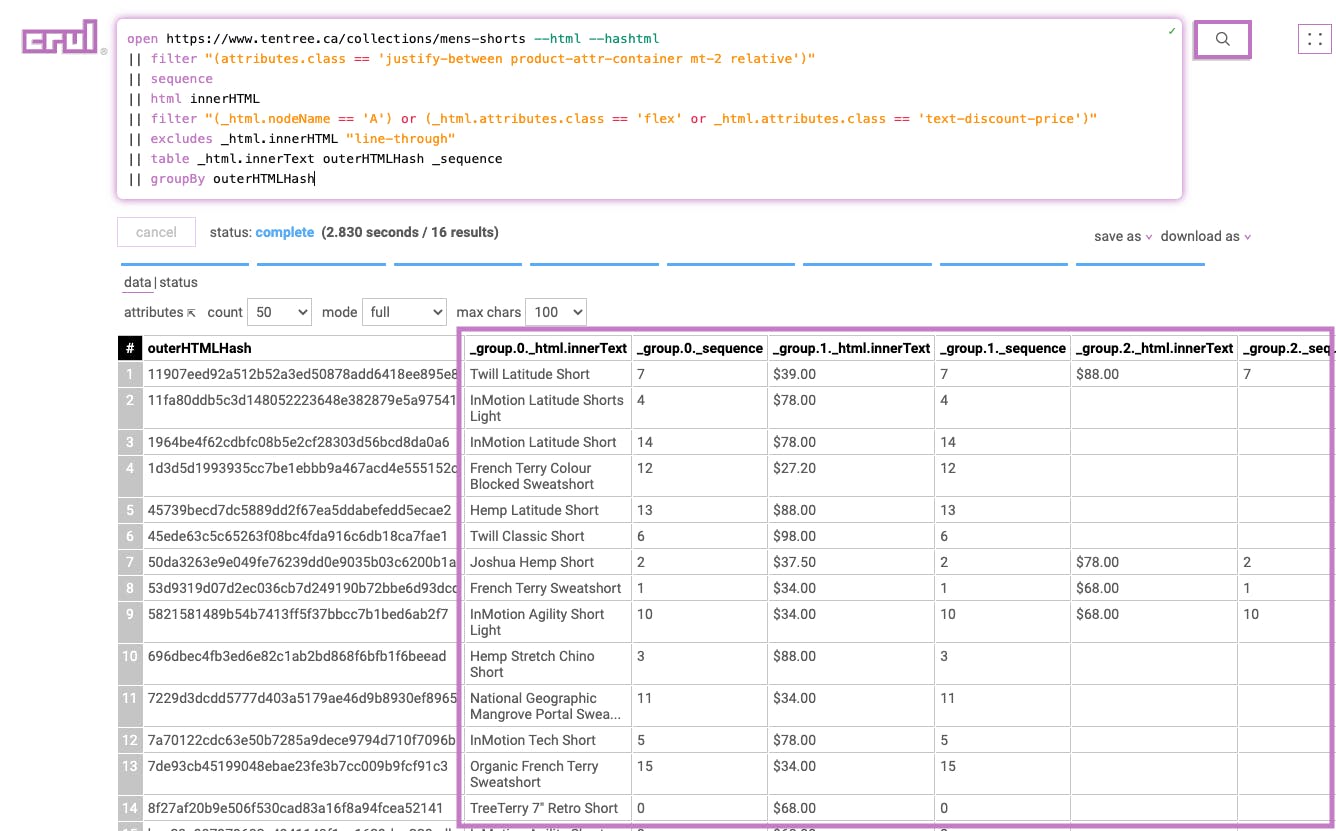
Task: Click hash 11907eed92a512b52a3ed in row 1
Action: pos(299,374)
